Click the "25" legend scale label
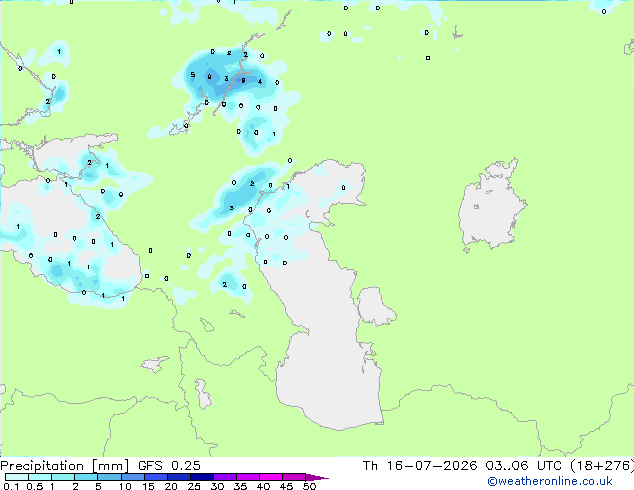The height and width of the screenshot is (490, 634). [x=194, y=486]
